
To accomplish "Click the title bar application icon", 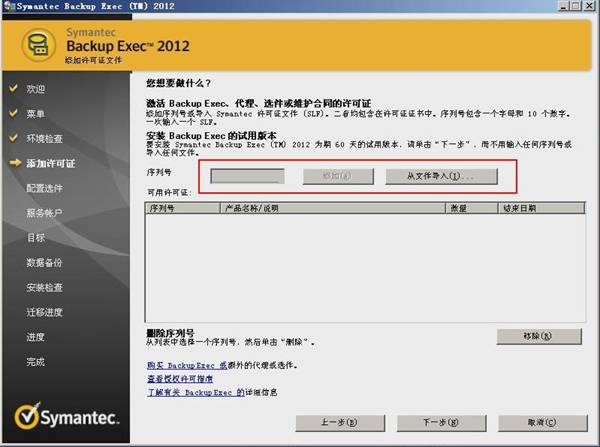I will [x=8, y=8].
